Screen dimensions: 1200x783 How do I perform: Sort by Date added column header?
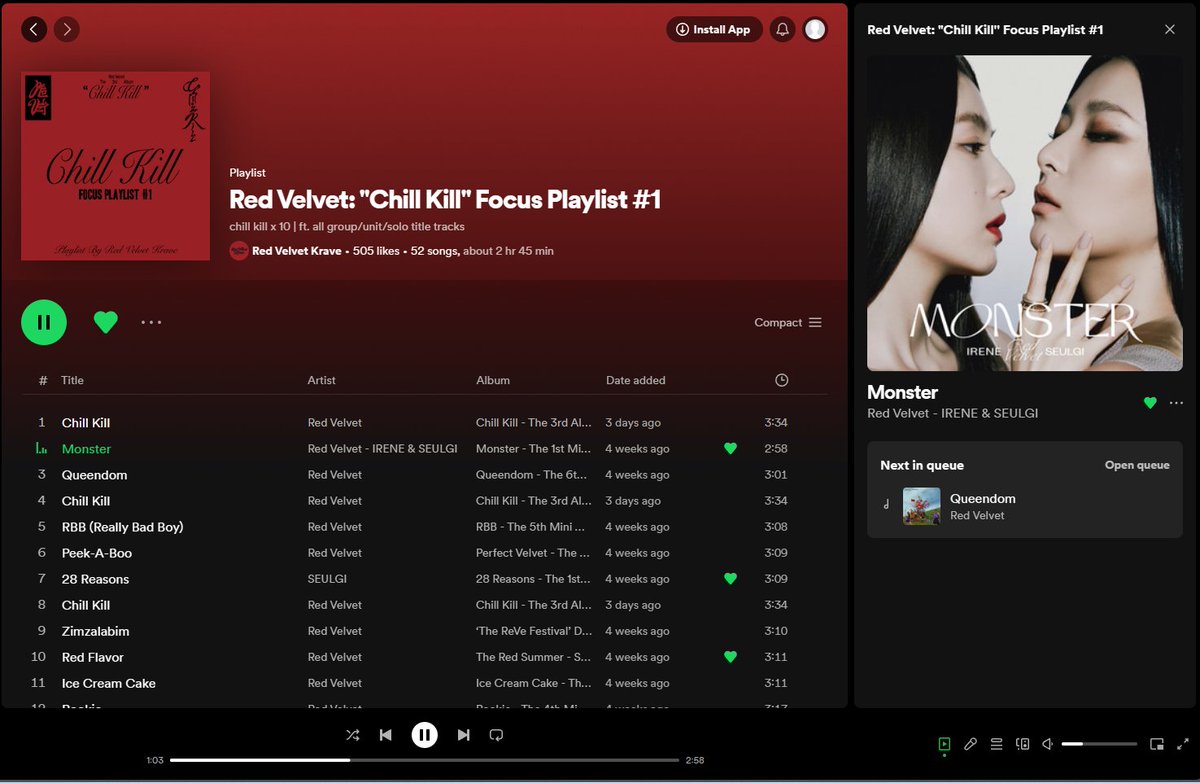click(x=635, y=380)
